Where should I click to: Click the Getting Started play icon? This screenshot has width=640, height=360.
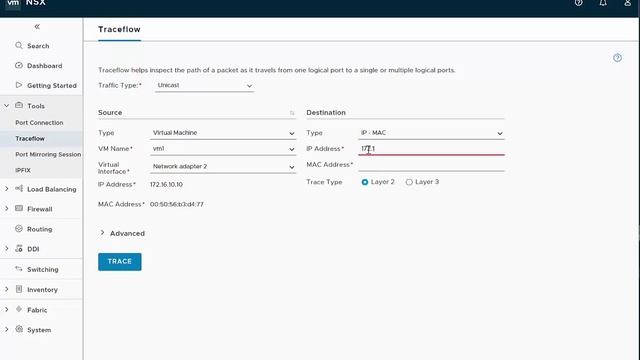tap(19, 85)
